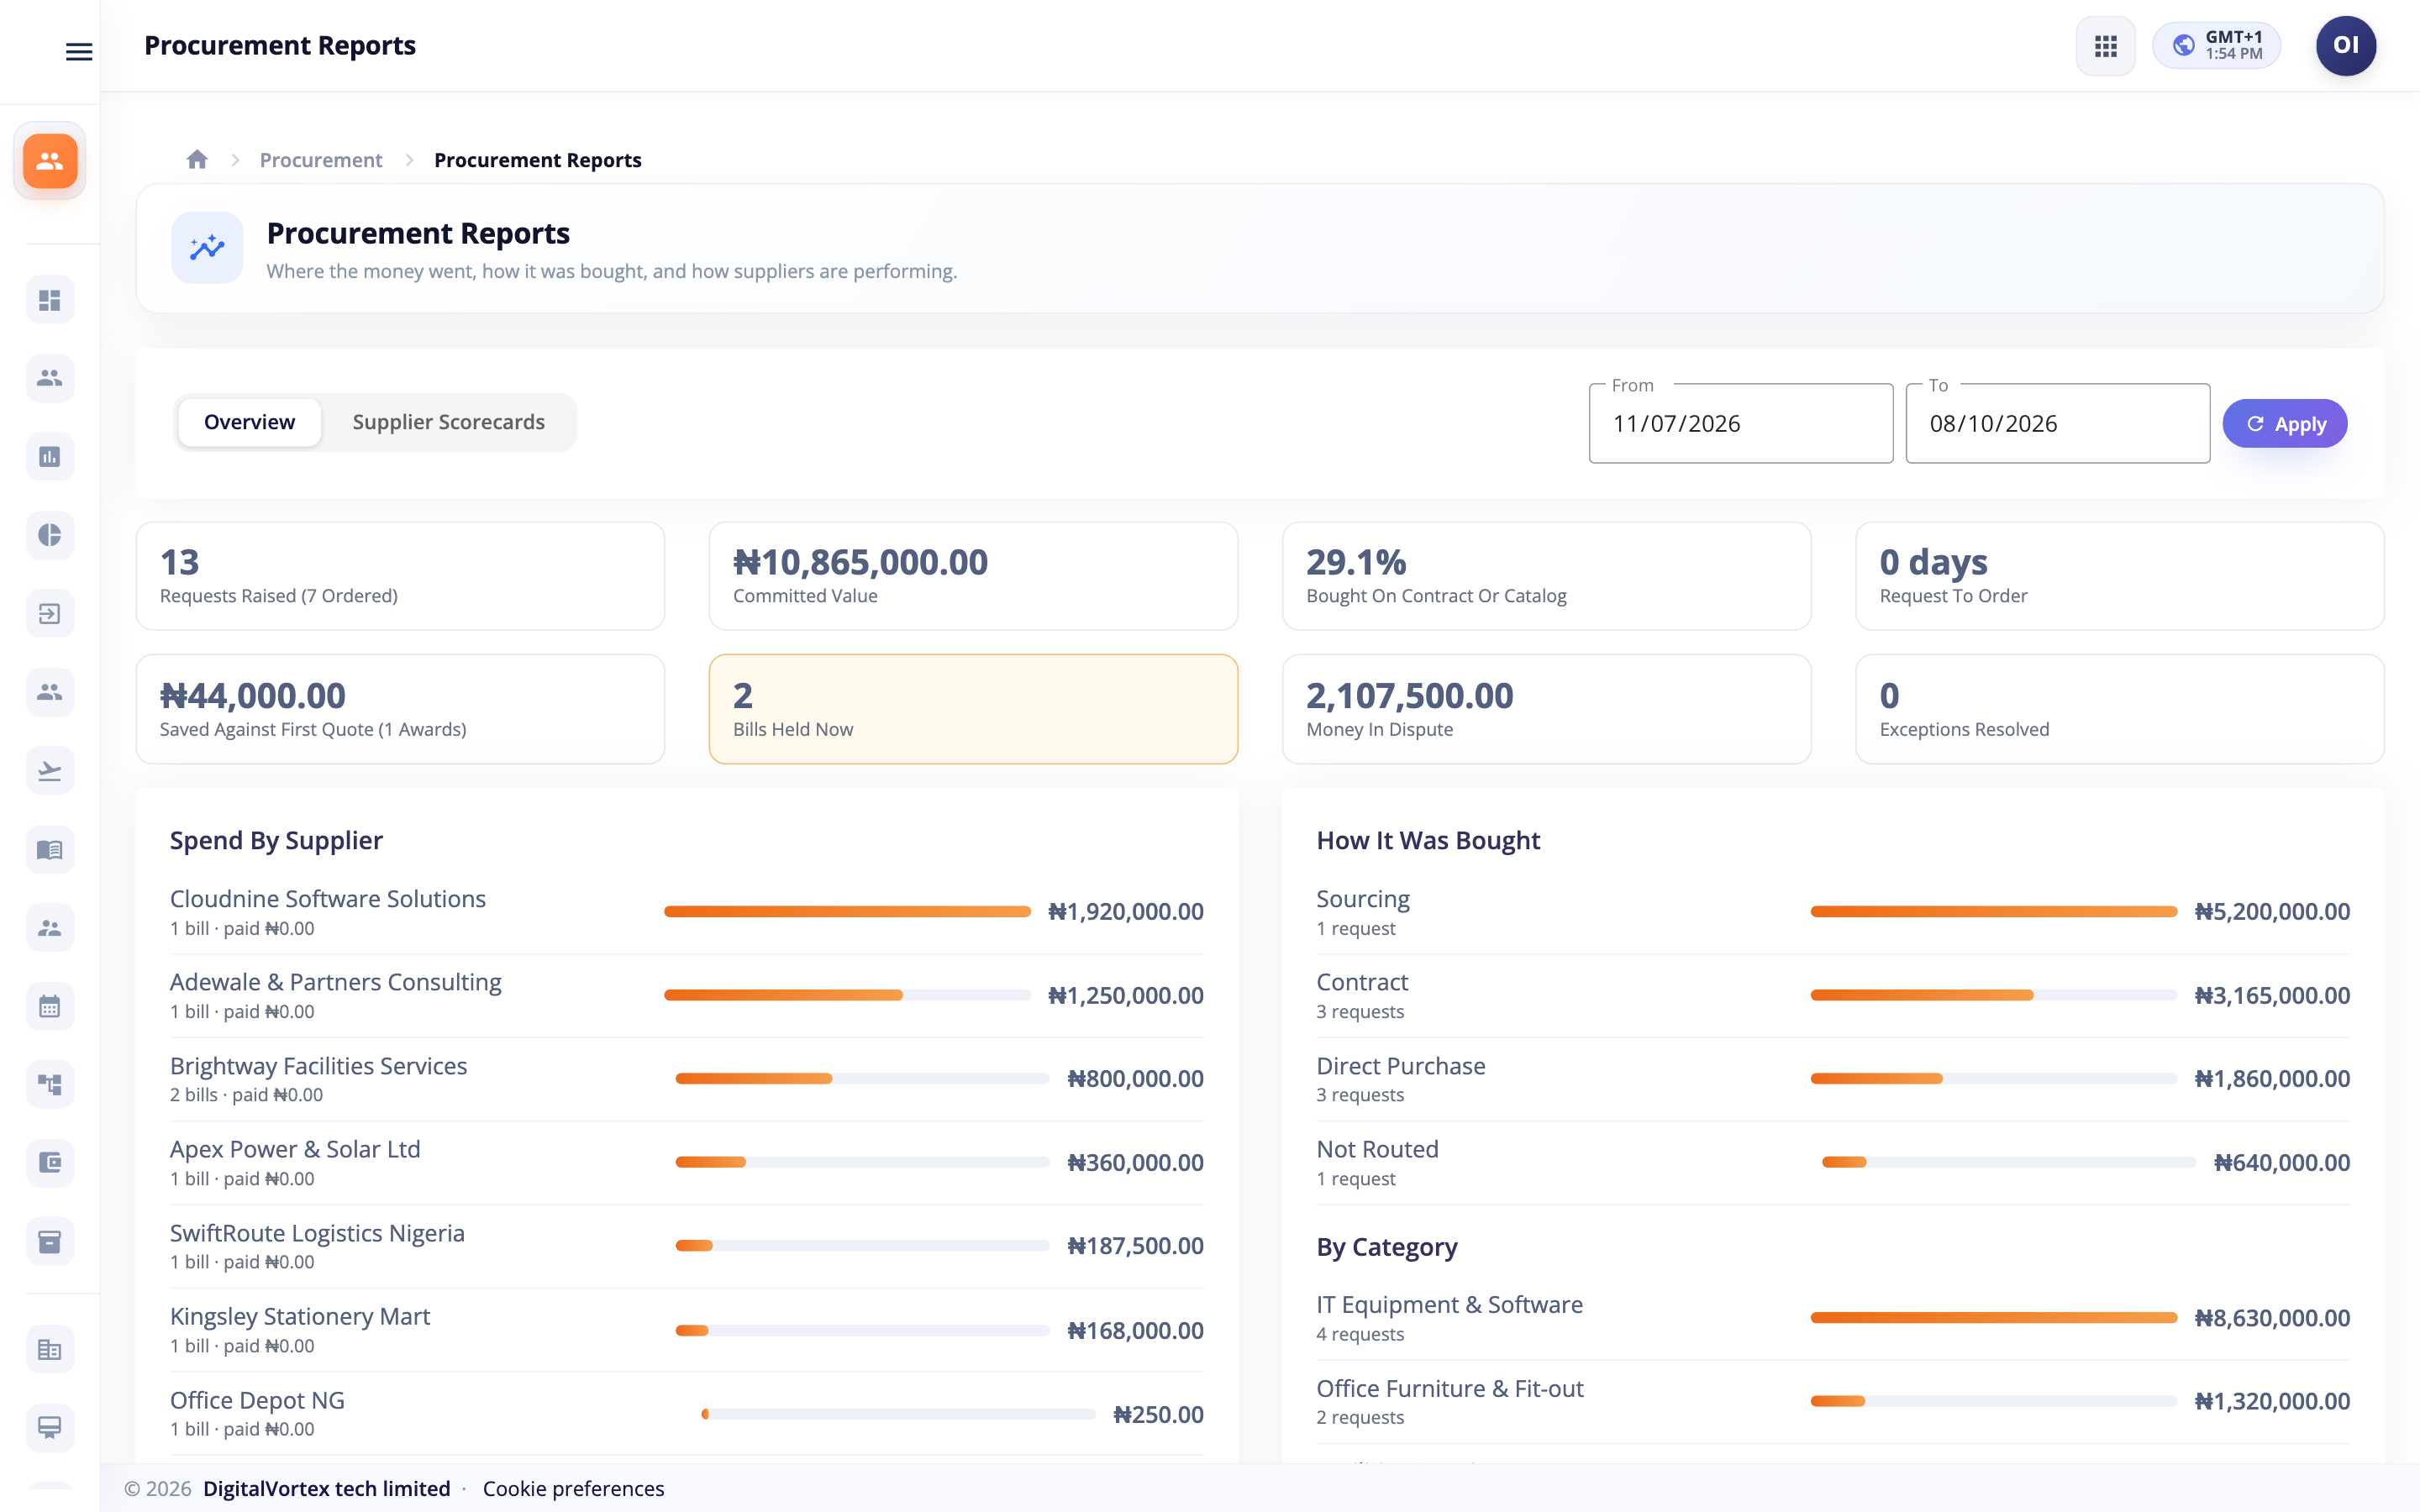2420x1512 pixels.
Task: Switch to Supplier Scorecards tab
Action: point(448,422)
